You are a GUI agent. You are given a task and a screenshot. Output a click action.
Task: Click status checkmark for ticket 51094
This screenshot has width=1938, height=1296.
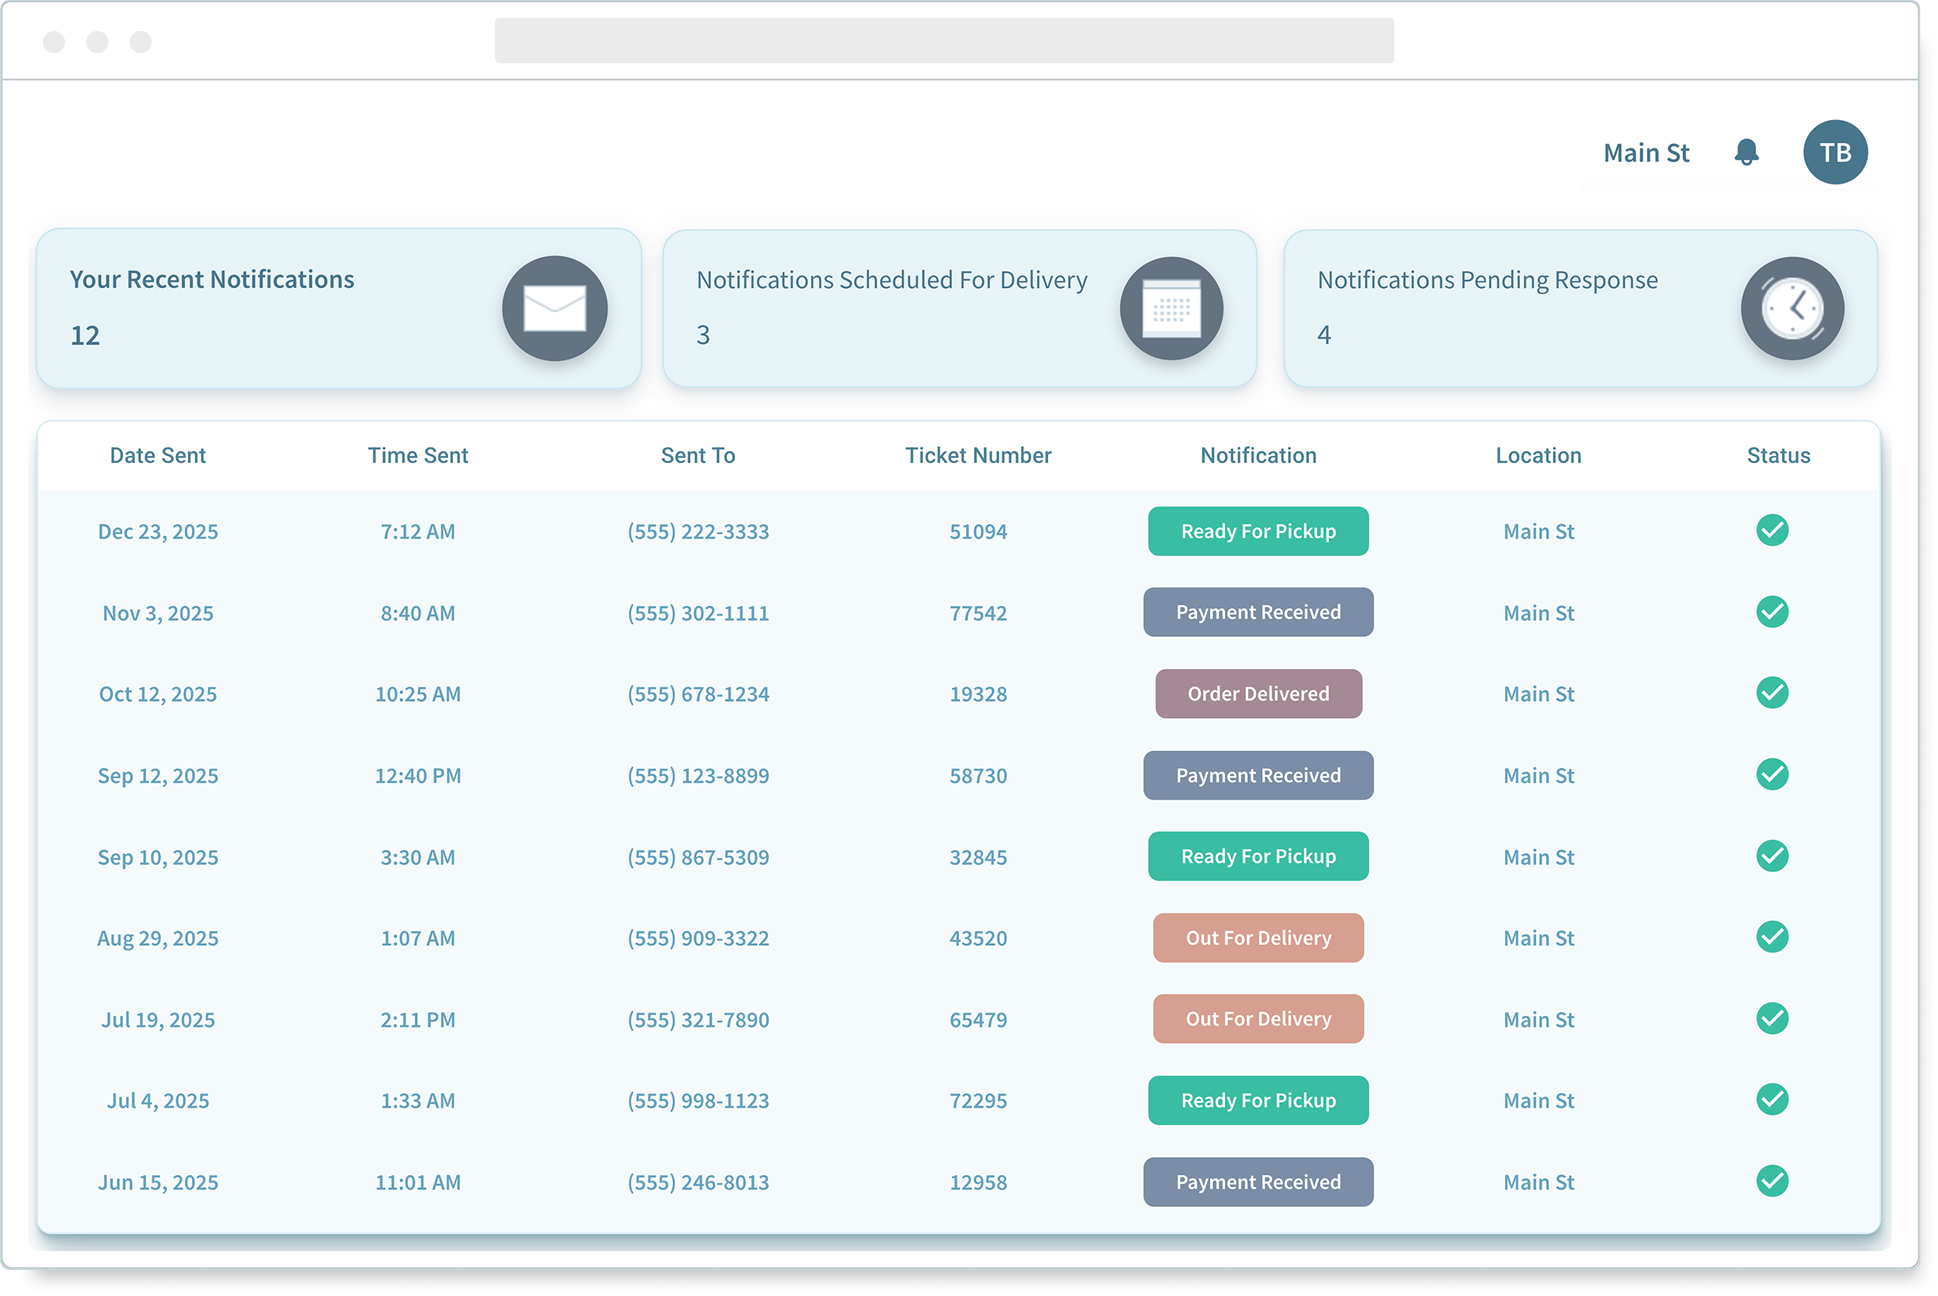(x=1772, y=530)
